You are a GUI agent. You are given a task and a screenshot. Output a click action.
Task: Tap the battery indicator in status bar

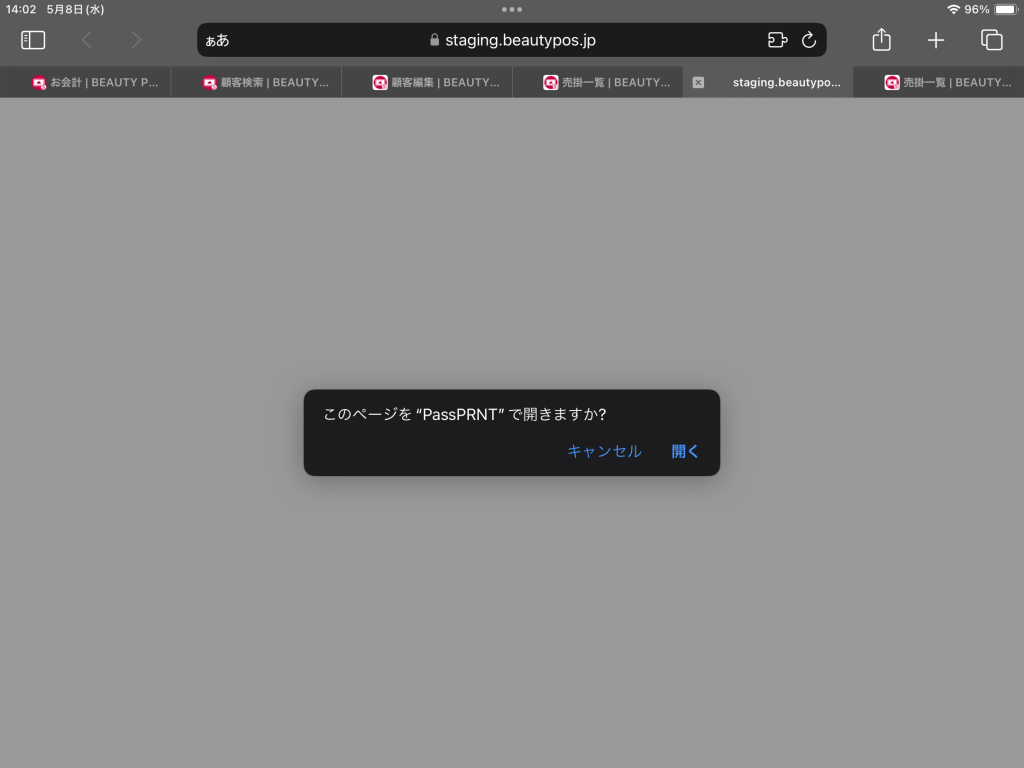(x=1004, y=9)
